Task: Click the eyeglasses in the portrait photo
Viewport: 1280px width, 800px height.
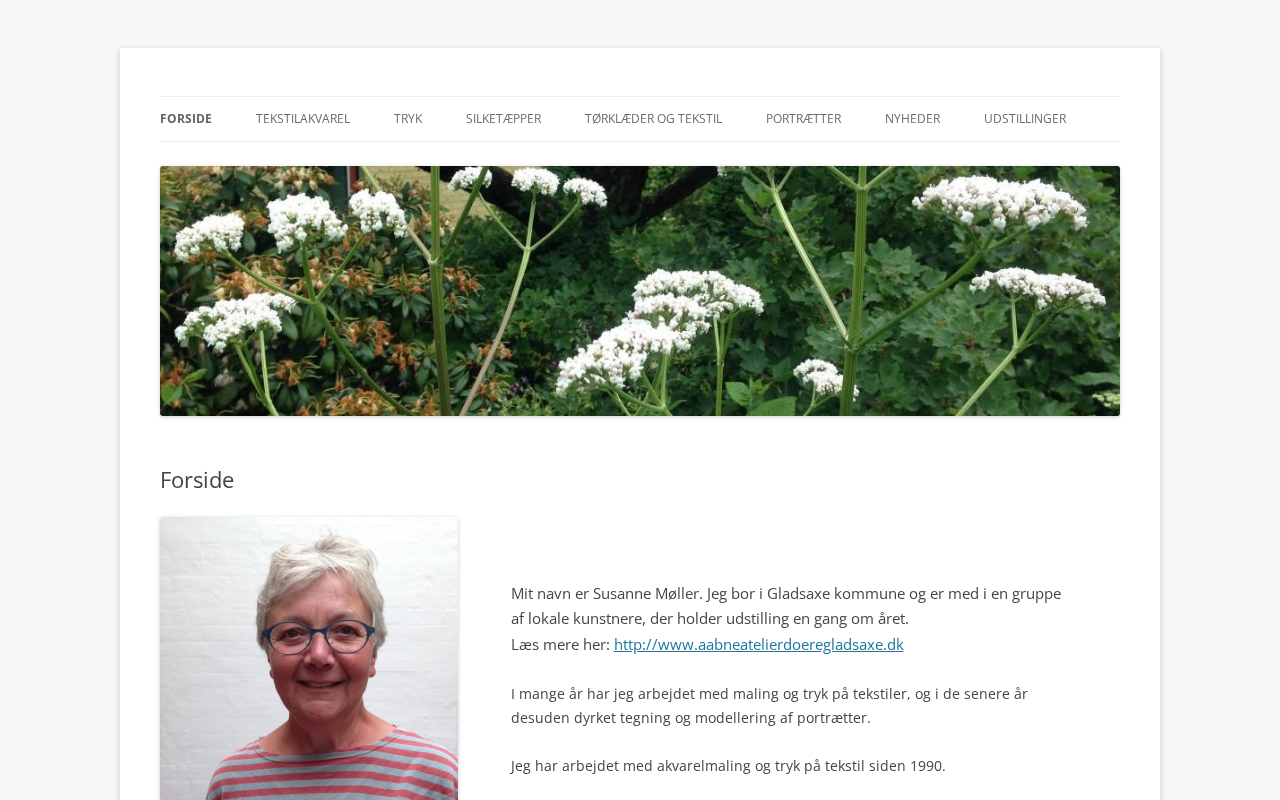Action: point(318,635)
